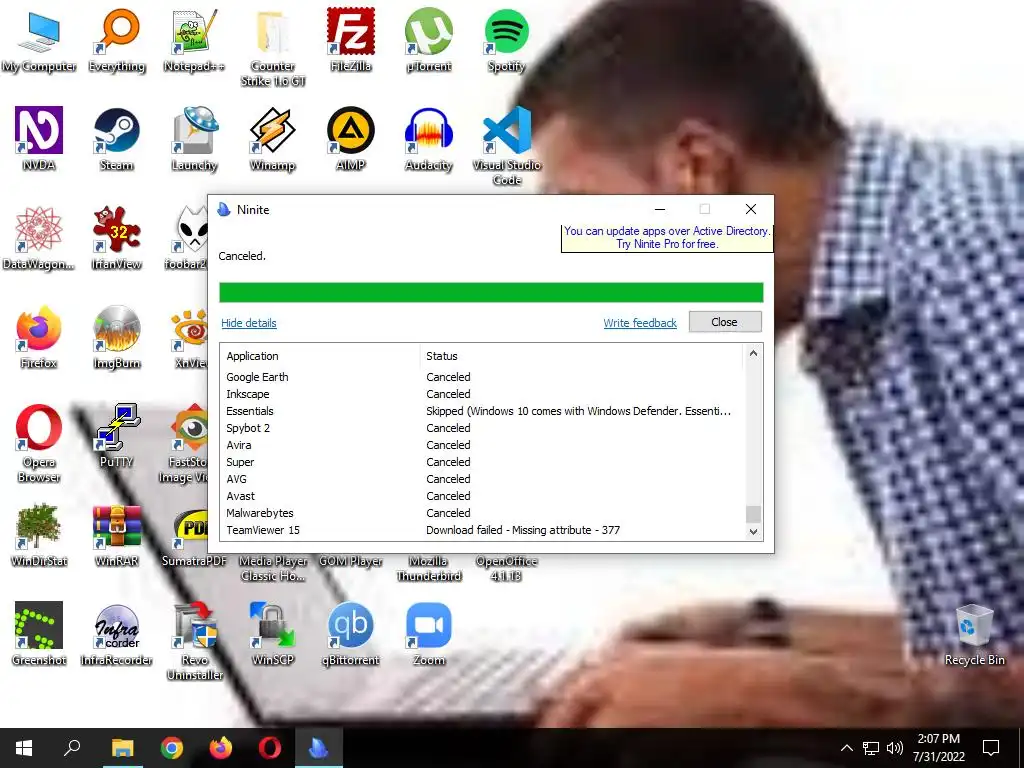Screen dimensions: 1024x768
Task: Select the DataWagon desktop icon
Action: [39, 238]
